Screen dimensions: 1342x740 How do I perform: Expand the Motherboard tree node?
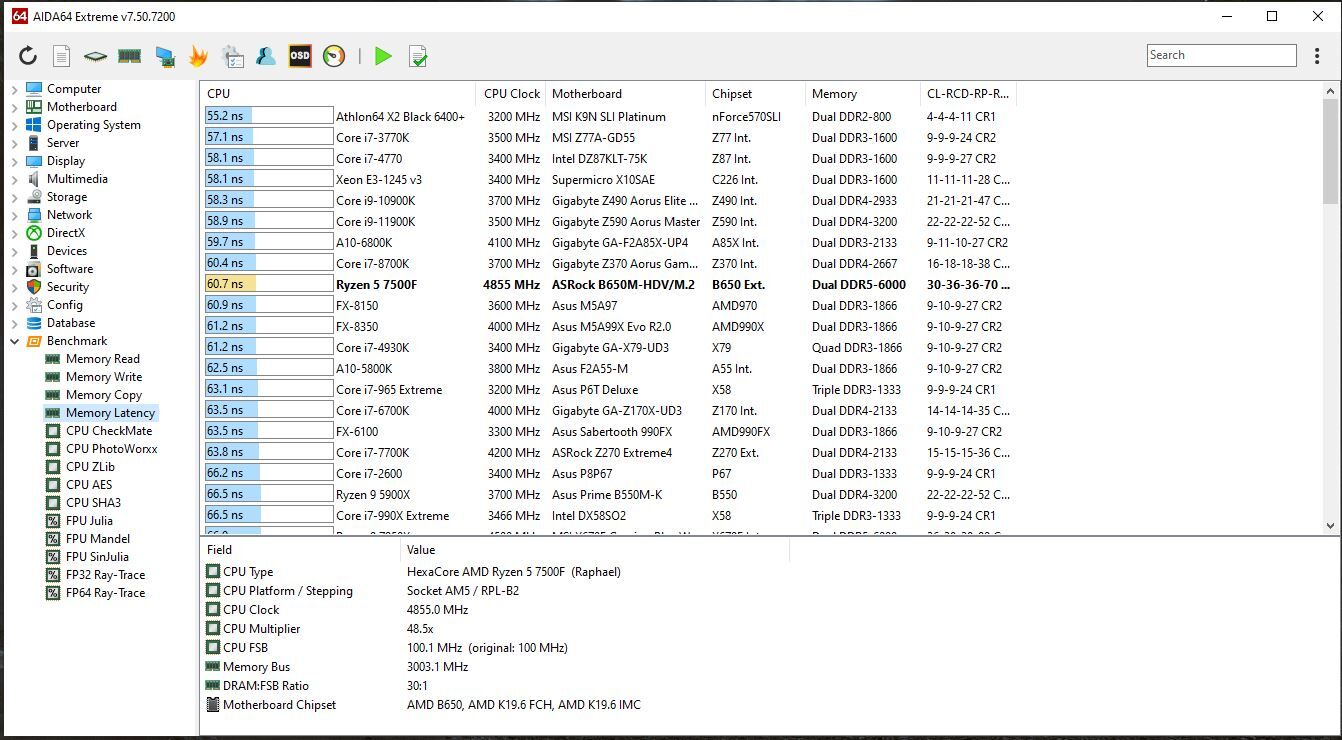15,107
